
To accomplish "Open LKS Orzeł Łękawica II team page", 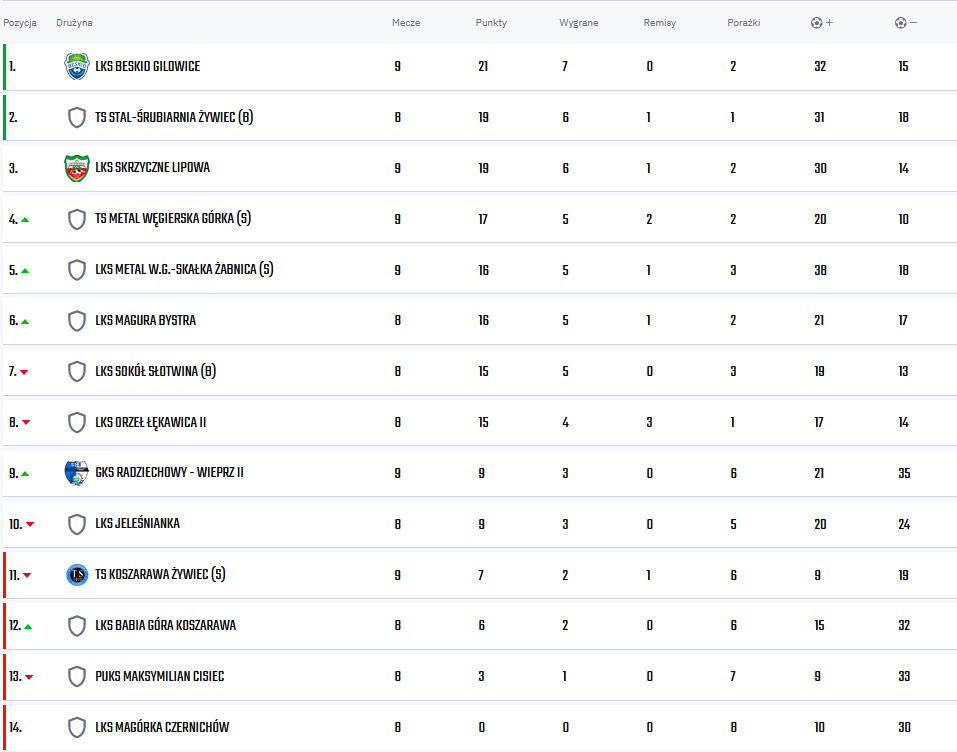I will coord(151,422).
